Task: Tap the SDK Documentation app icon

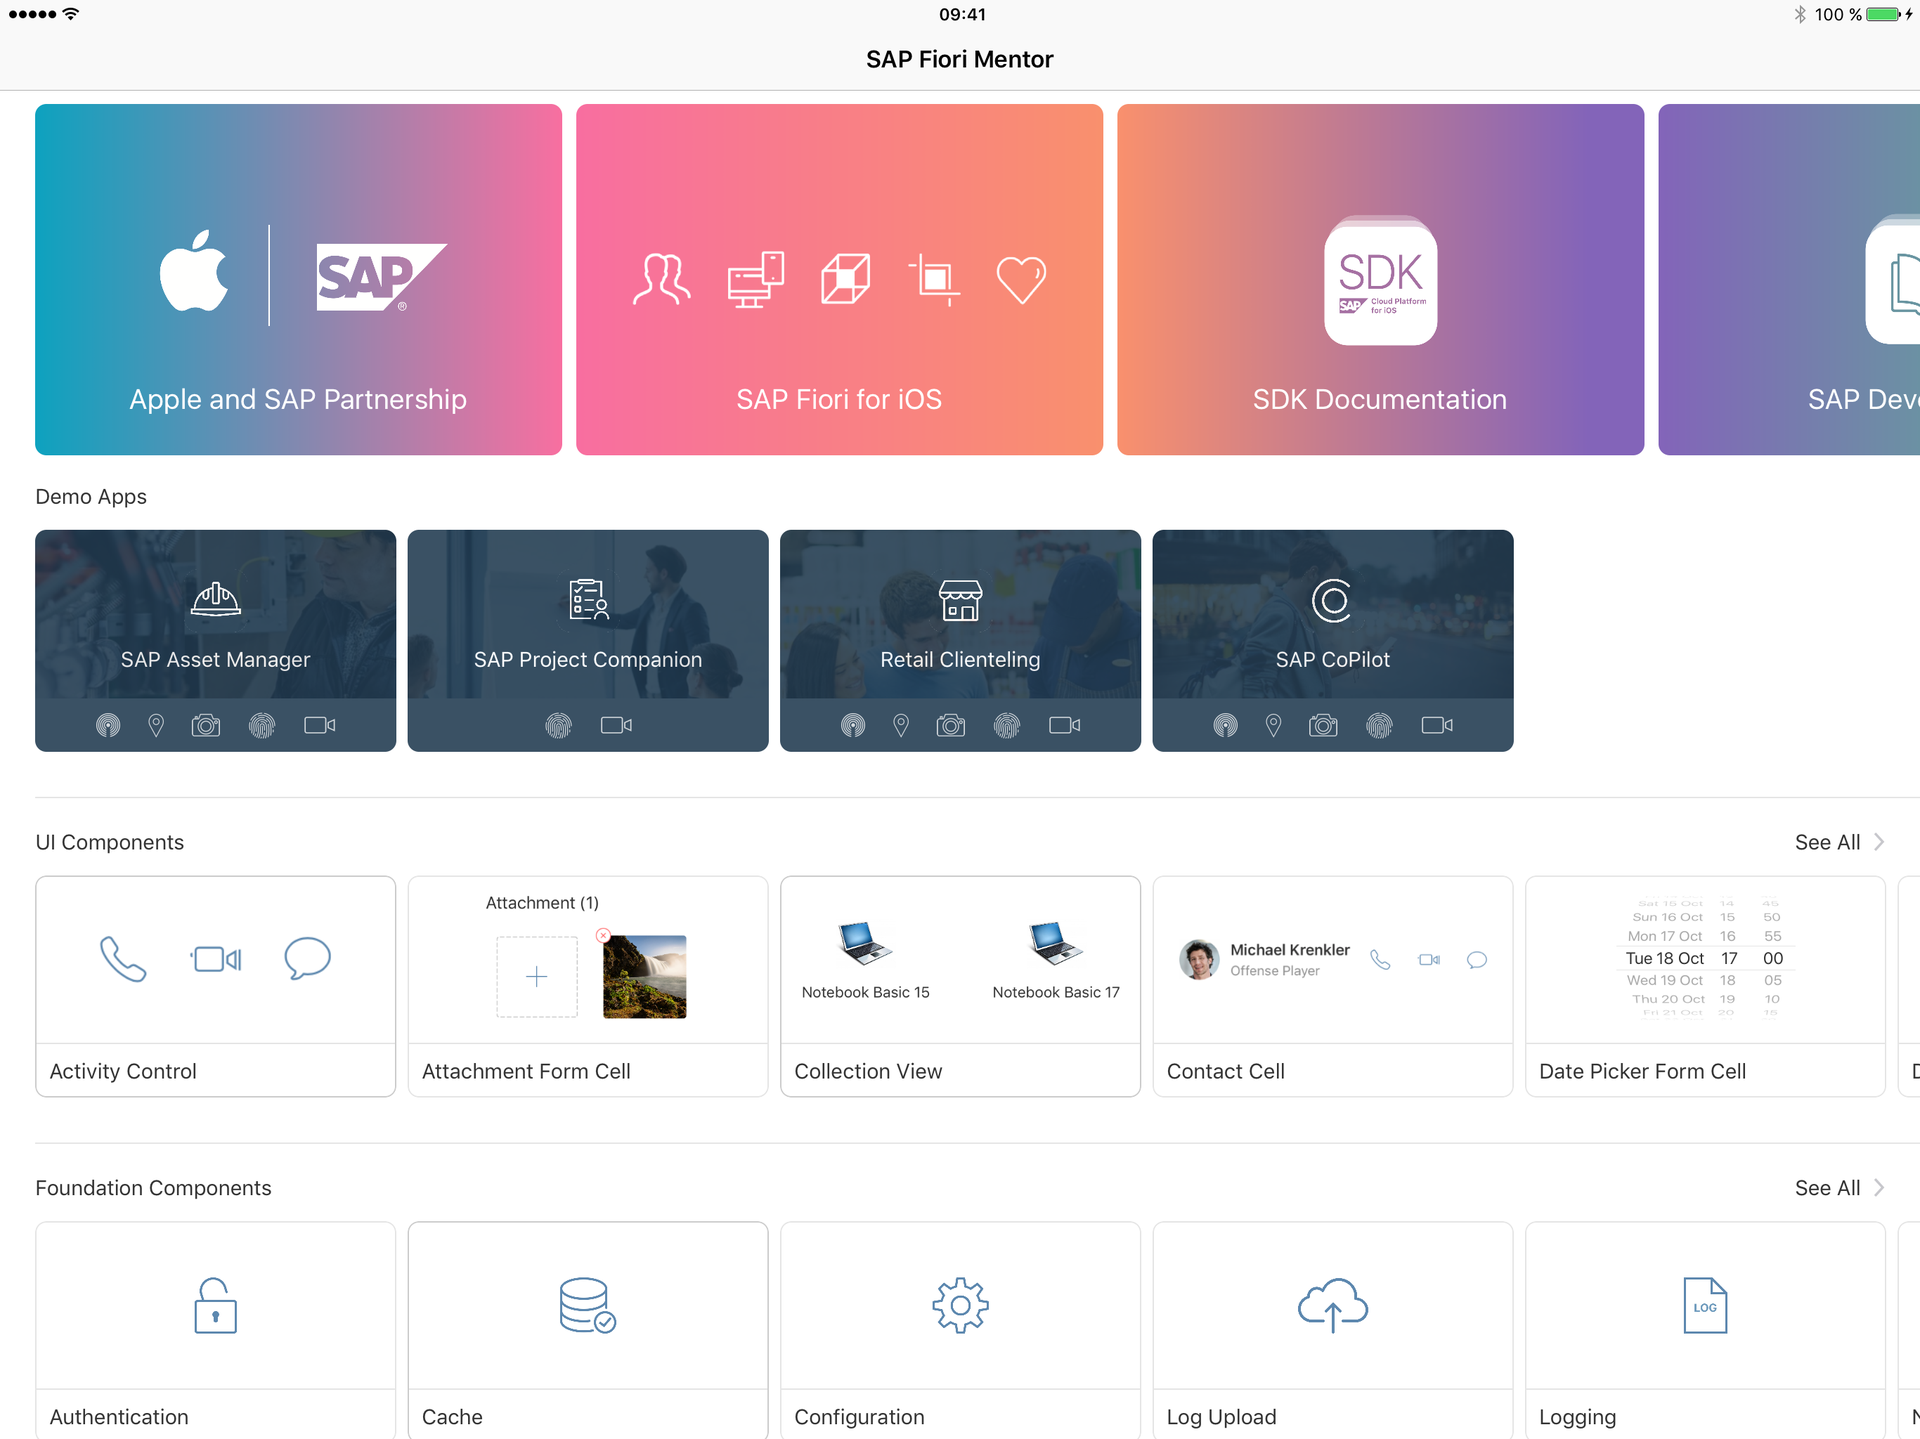Action: (x=1380, y=281)
